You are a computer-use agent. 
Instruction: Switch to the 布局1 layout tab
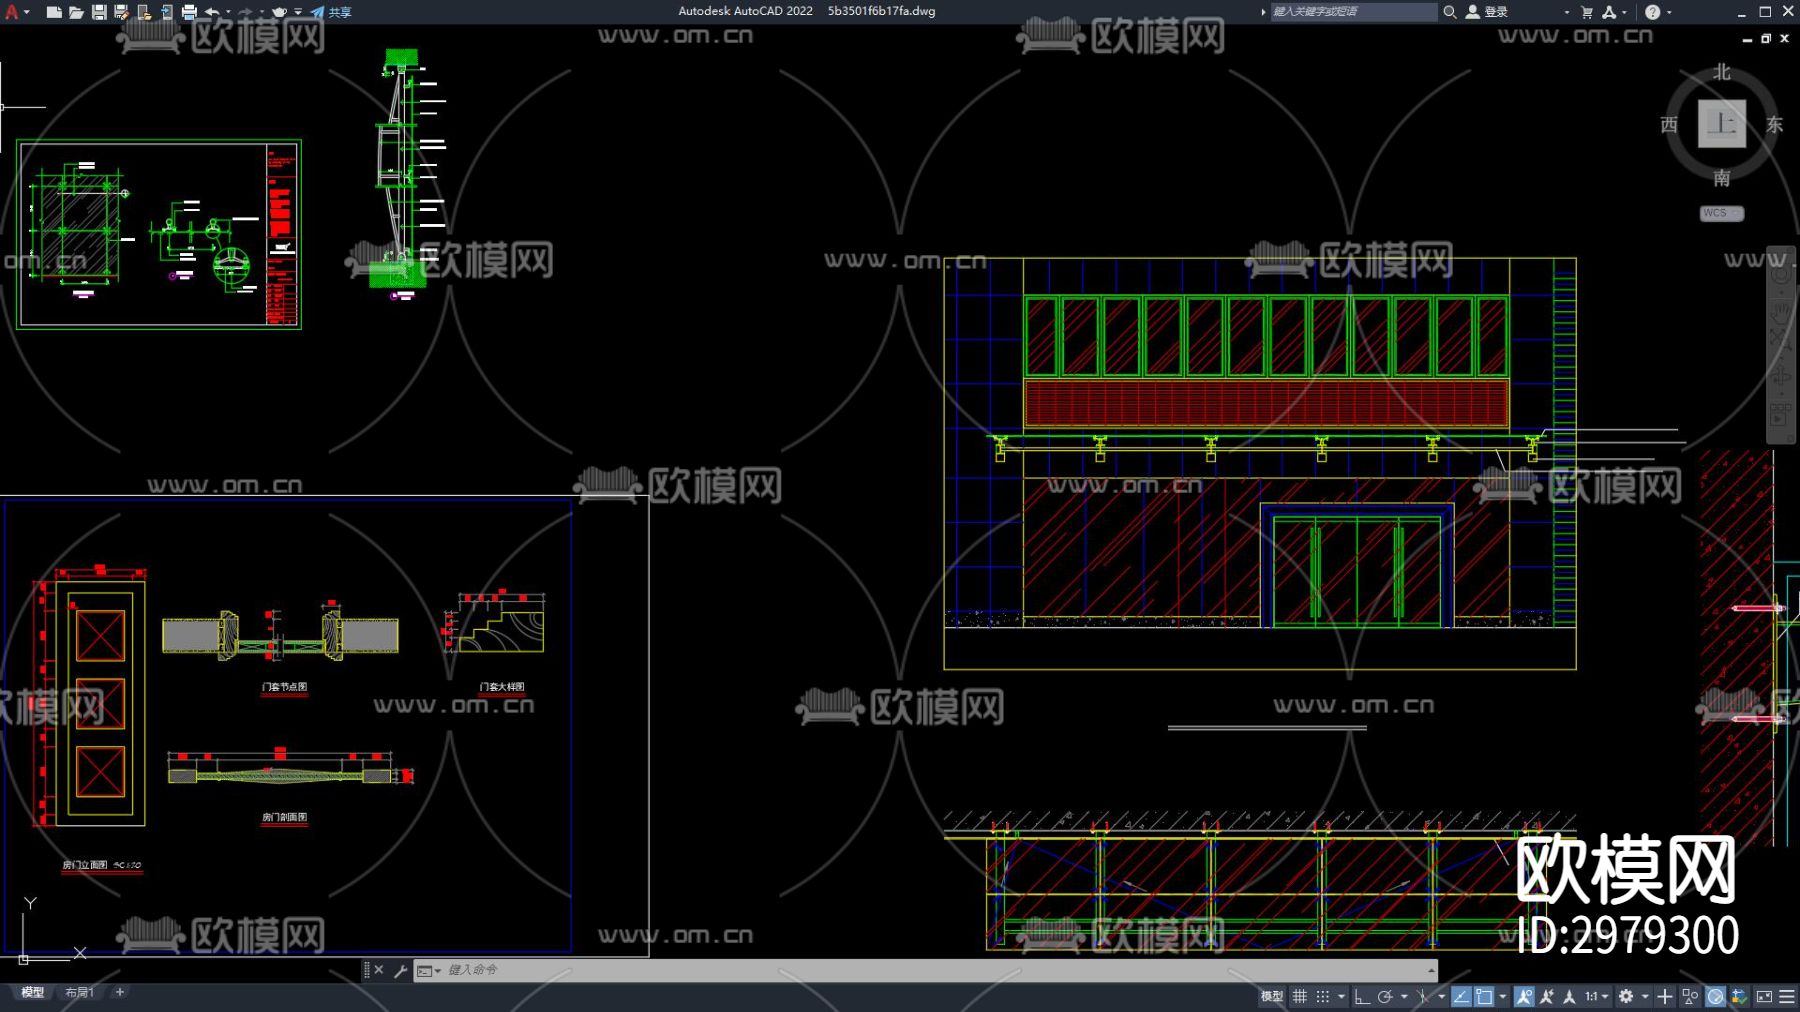click(79, 992)
